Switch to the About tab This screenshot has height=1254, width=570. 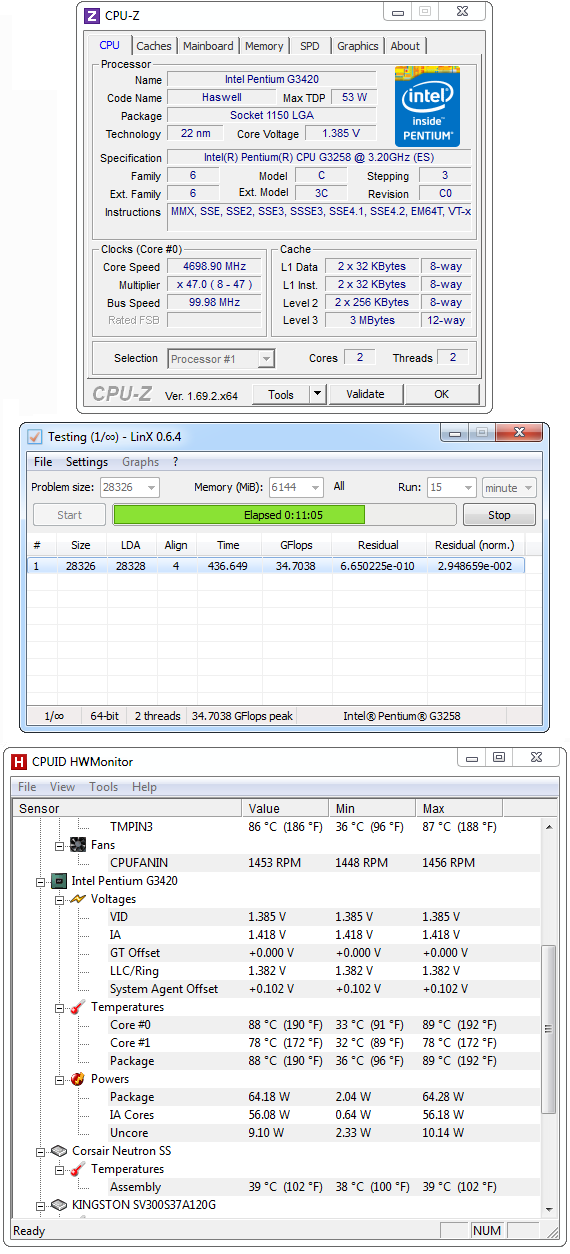pyautogui.click(x=405, y=46)
